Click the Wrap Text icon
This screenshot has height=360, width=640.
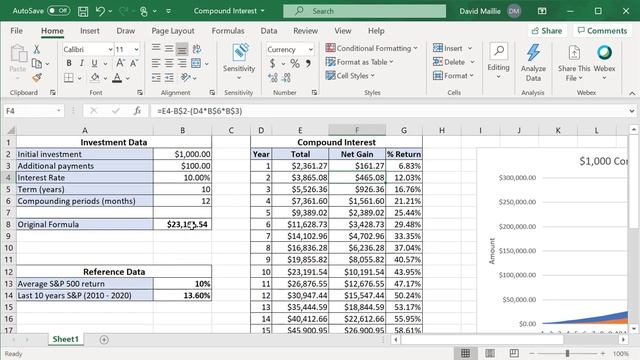click(x=197, y=49)
